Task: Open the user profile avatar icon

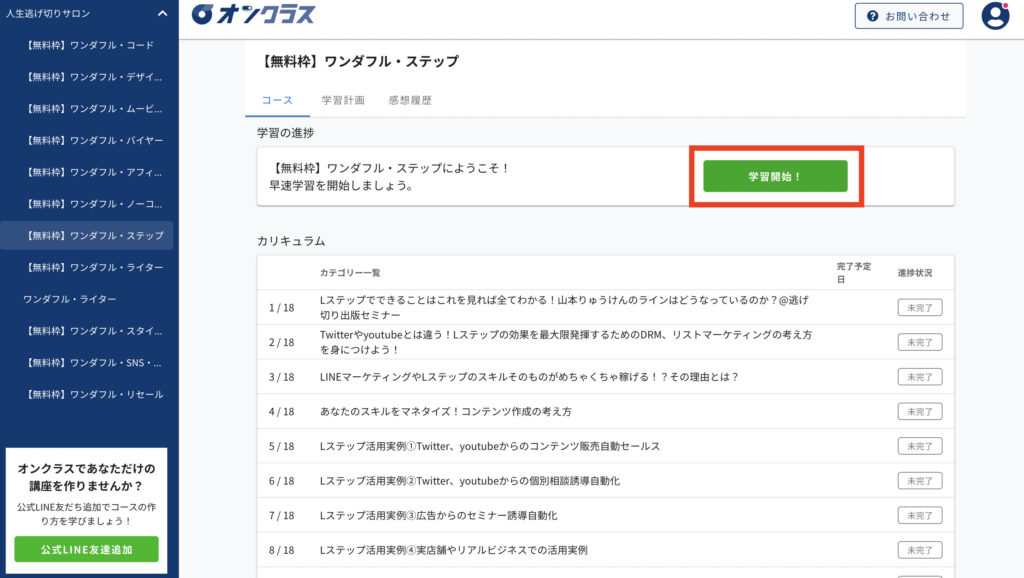Action: pos(995,16)
